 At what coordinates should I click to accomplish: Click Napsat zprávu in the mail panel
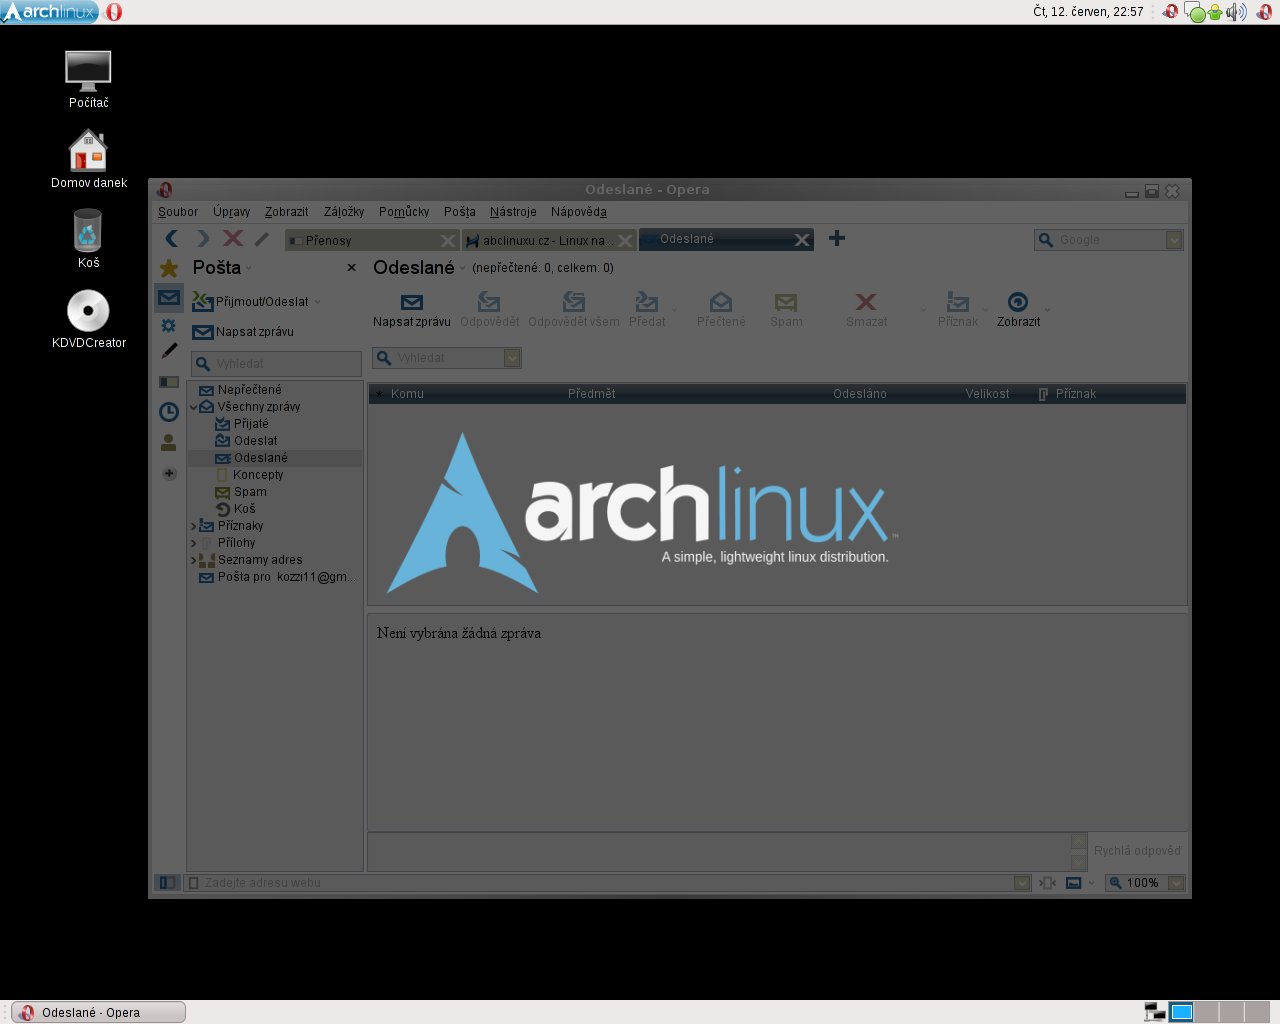click(243, 332)
